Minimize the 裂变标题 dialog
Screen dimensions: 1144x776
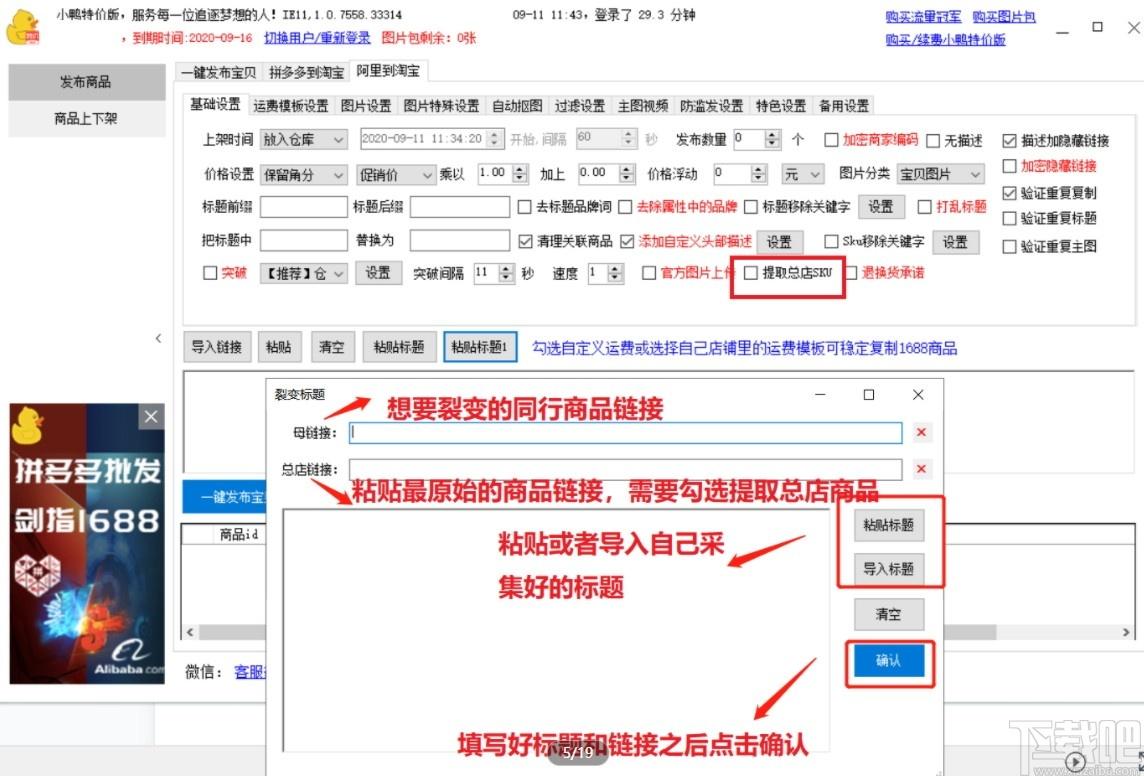point(820,395)
